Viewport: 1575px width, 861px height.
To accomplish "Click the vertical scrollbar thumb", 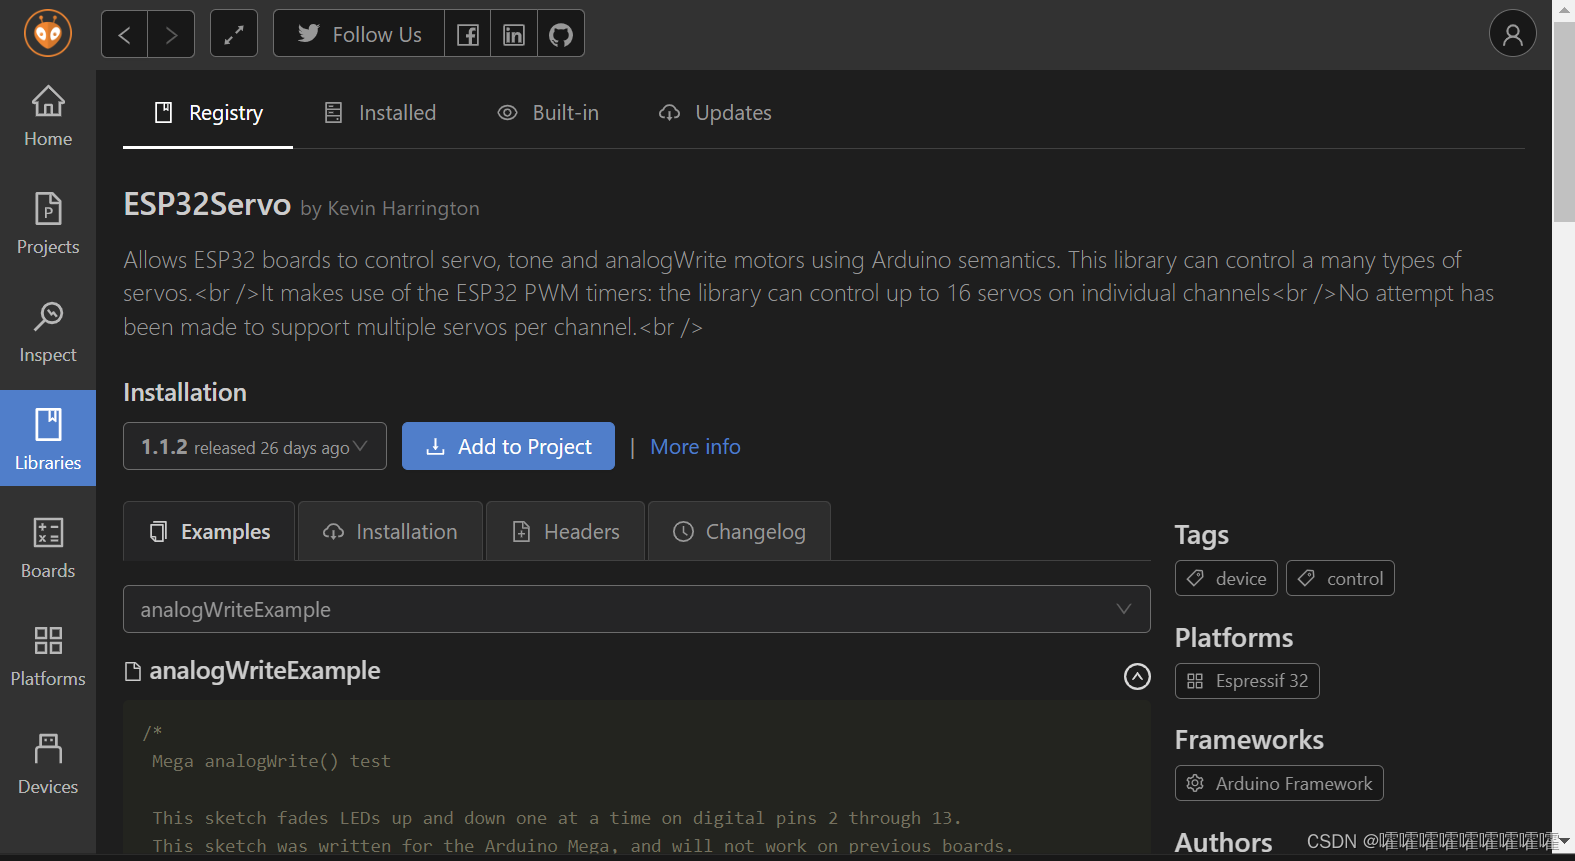I will pos(1564,120).
